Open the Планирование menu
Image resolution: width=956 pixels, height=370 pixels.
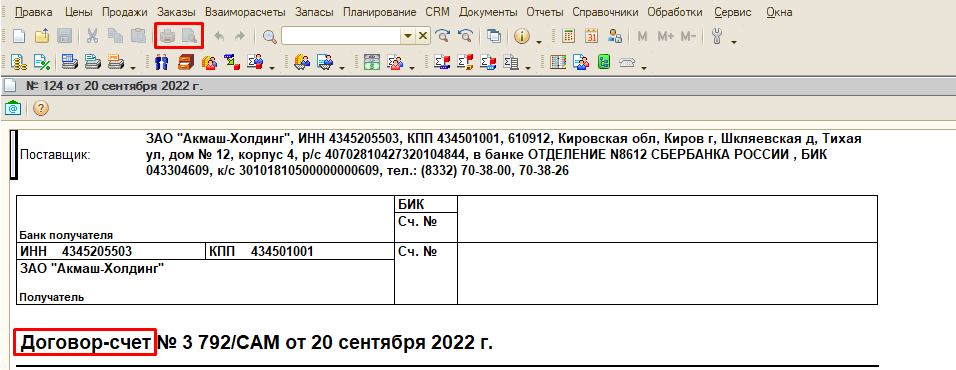click(380, 12)
